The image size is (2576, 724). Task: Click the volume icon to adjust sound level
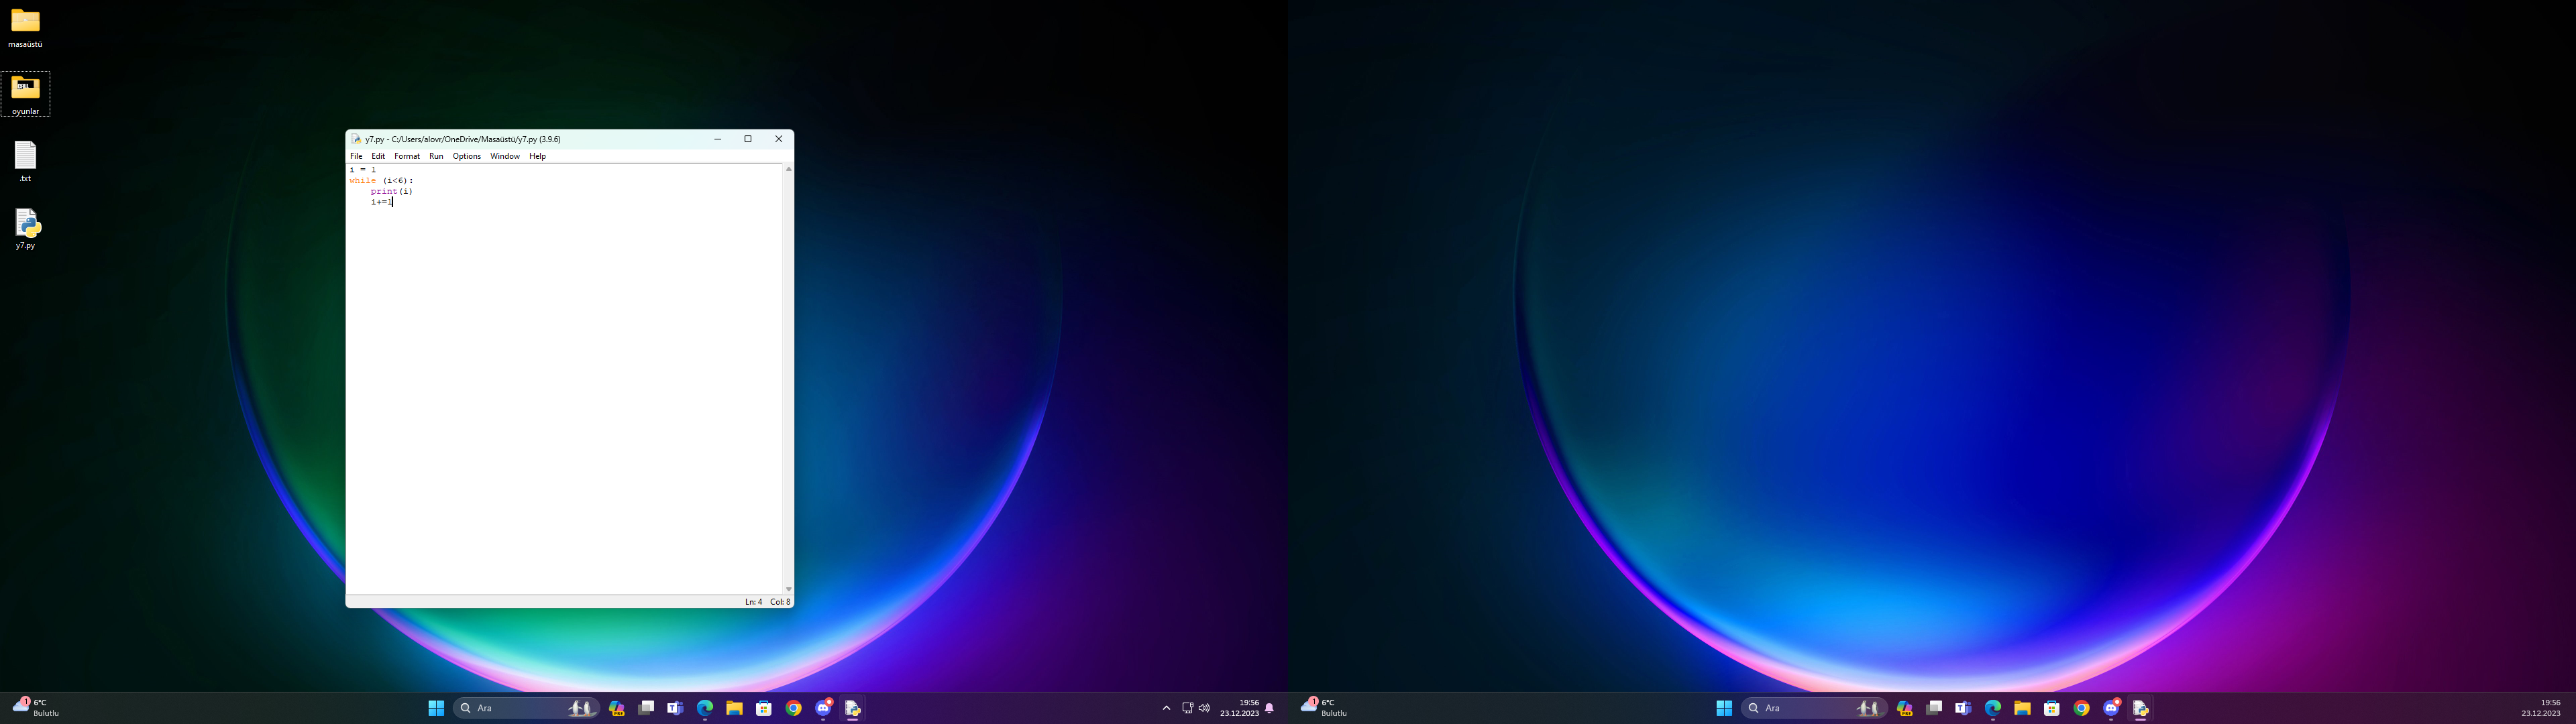pyautogui.click(x=1204, y=707)
